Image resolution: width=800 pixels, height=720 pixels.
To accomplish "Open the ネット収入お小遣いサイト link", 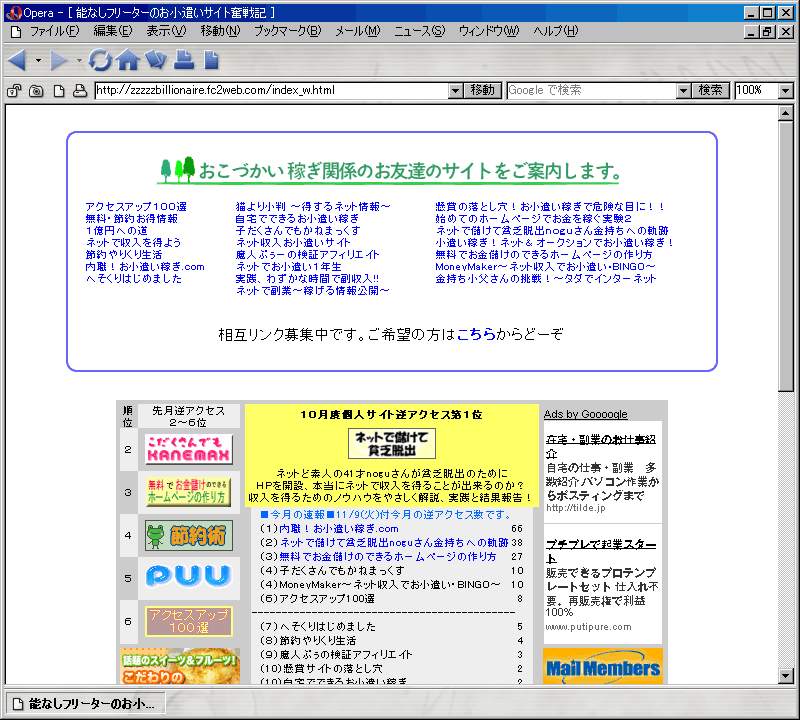I will click(293, 242).
